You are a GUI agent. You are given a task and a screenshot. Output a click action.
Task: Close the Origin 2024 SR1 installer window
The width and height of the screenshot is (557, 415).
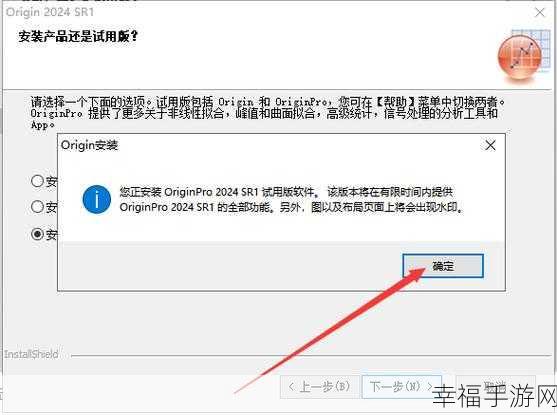[x=540, y=12]
